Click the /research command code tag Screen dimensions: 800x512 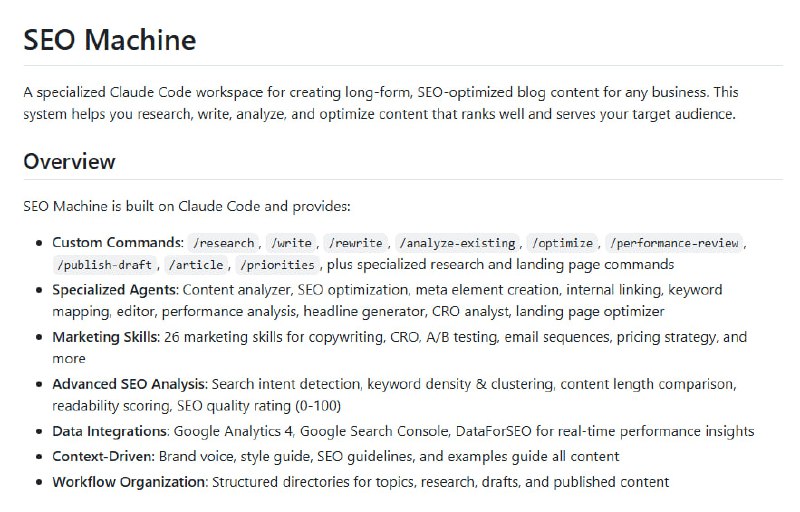[226, 243]
